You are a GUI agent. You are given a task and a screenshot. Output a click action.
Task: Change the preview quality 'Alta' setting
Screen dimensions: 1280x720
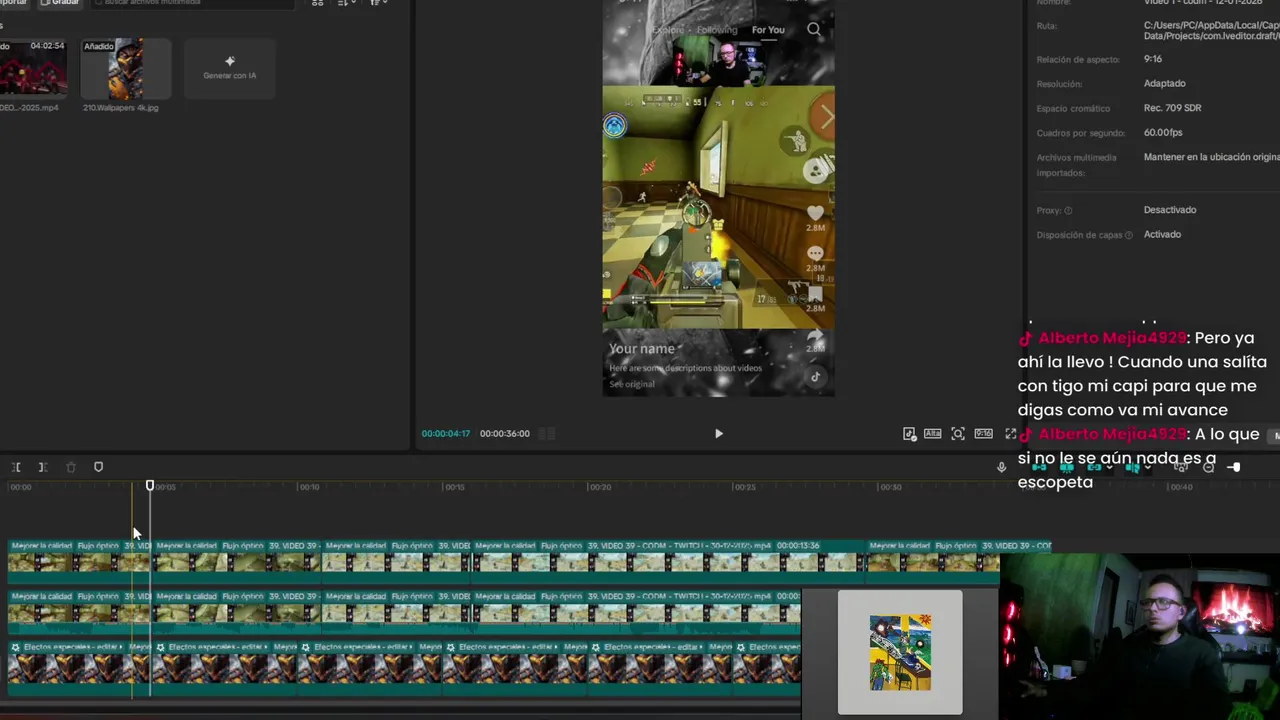click(x=932, y=433)
